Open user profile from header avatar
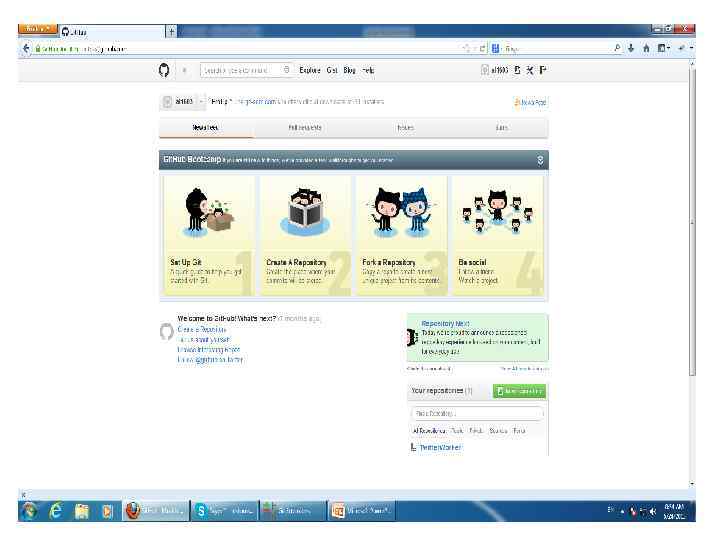Image resolution: width=720 pixels, height=540 pixels. pyautogui.click(x=495, y=70)
